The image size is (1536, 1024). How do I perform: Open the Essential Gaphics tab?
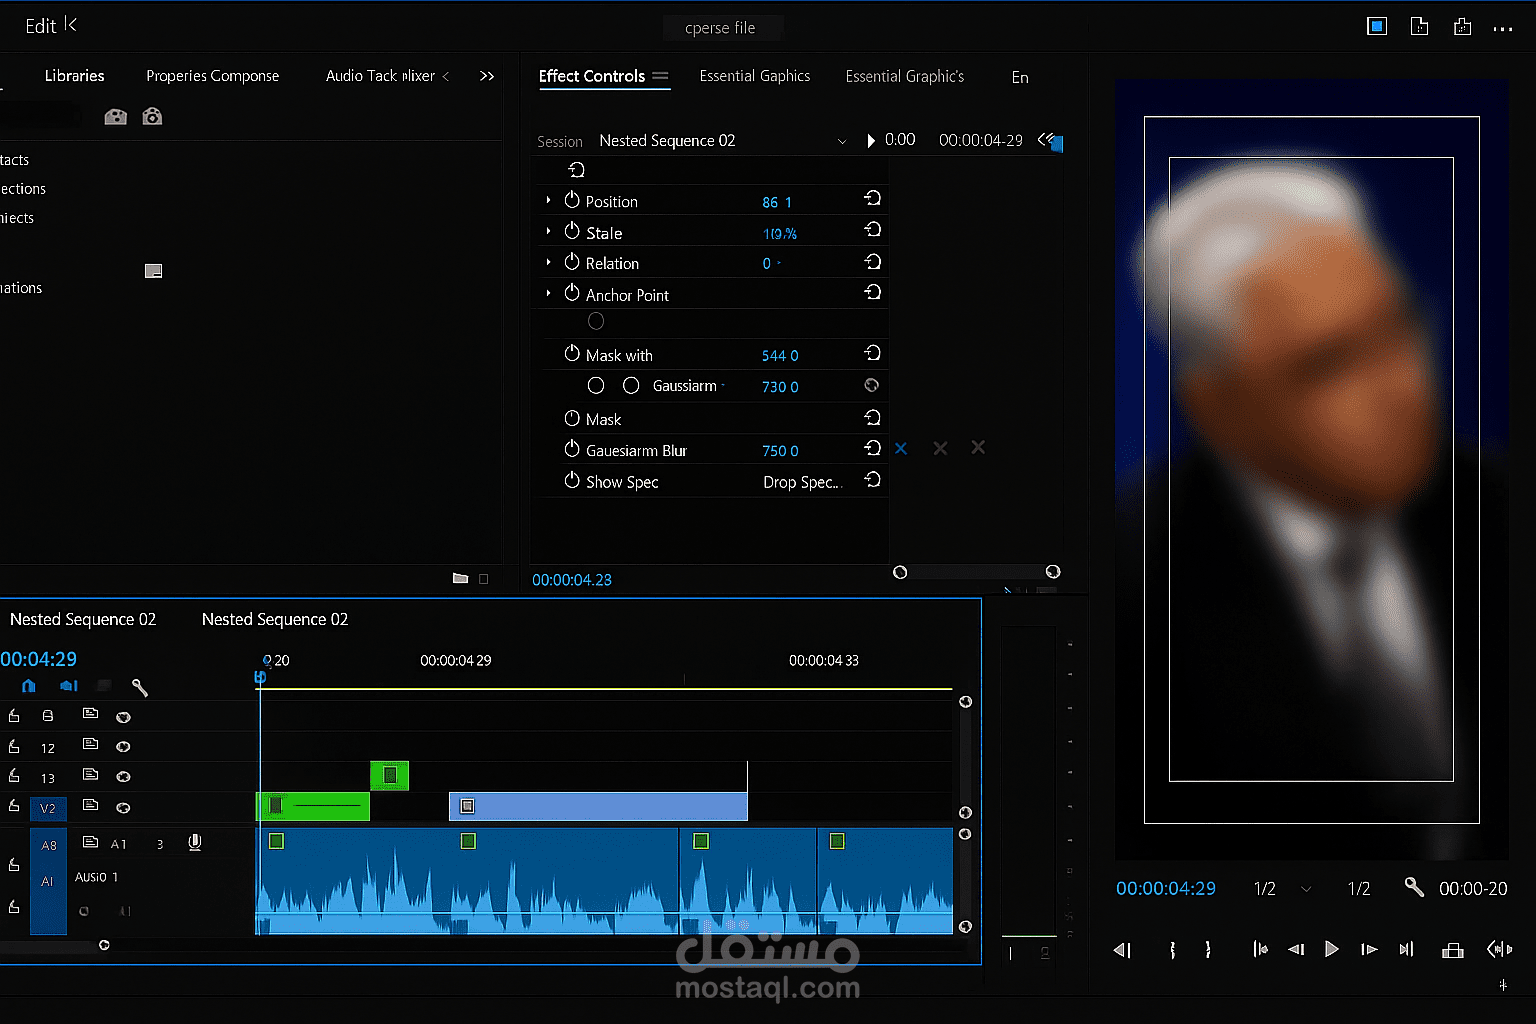(754, 76)
